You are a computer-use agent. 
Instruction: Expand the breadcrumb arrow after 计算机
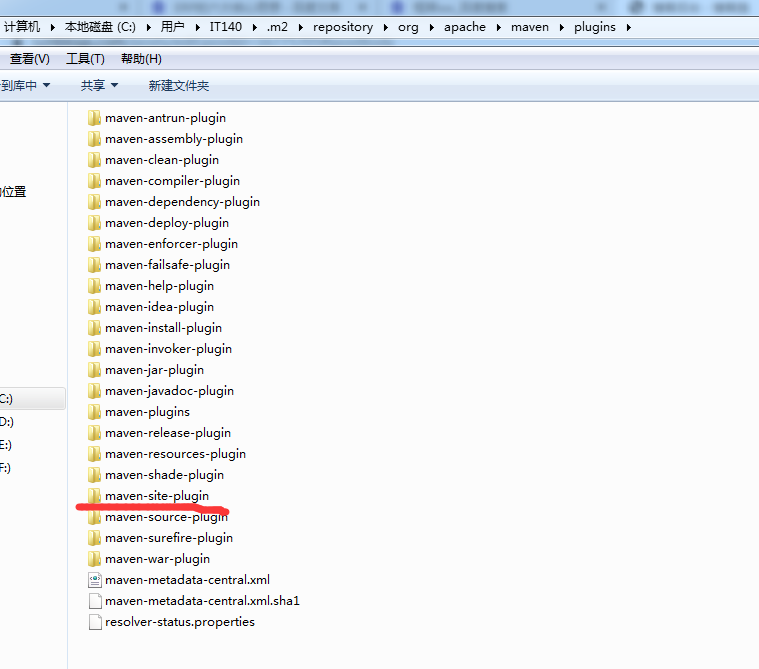[x=52, y=28]
